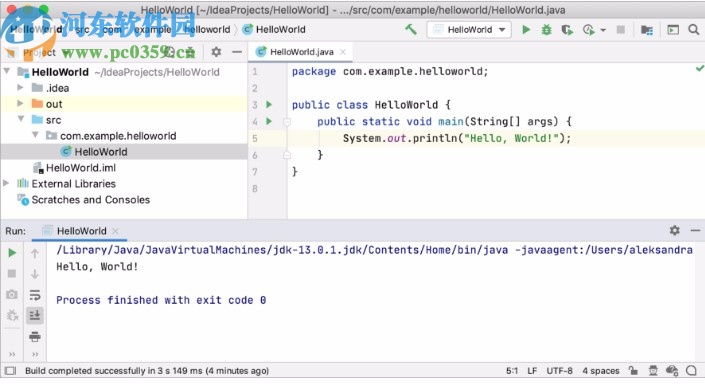Click the System.out.println code line
The height and width of the screenshot is (384, 705).
456,138
